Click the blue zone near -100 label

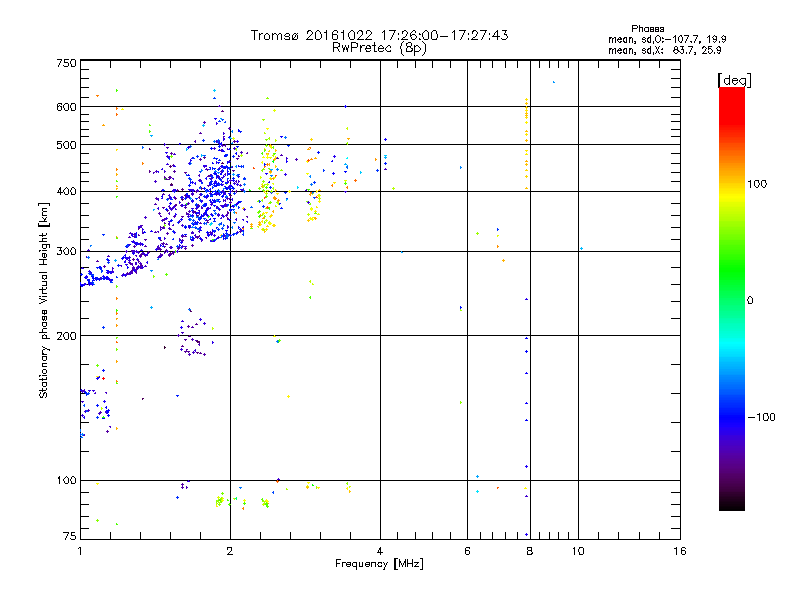[732, 416]
